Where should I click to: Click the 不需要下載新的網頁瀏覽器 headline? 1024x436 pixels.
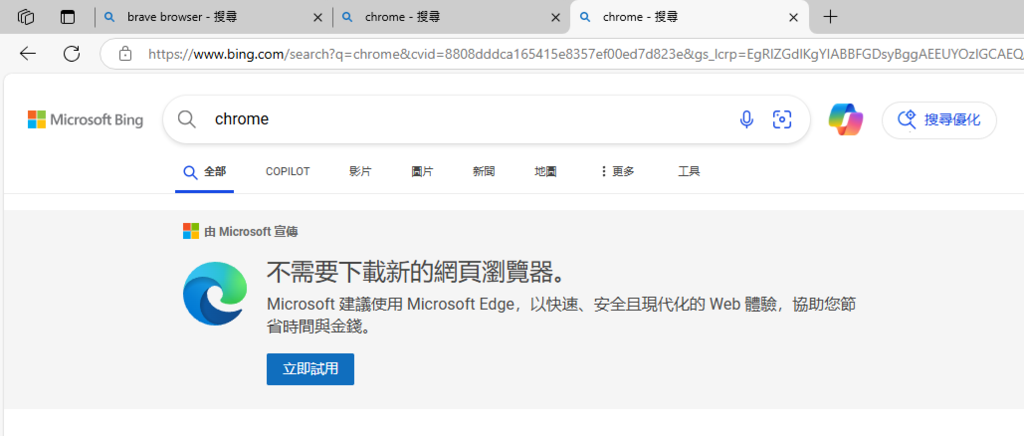tap(416, 273)
